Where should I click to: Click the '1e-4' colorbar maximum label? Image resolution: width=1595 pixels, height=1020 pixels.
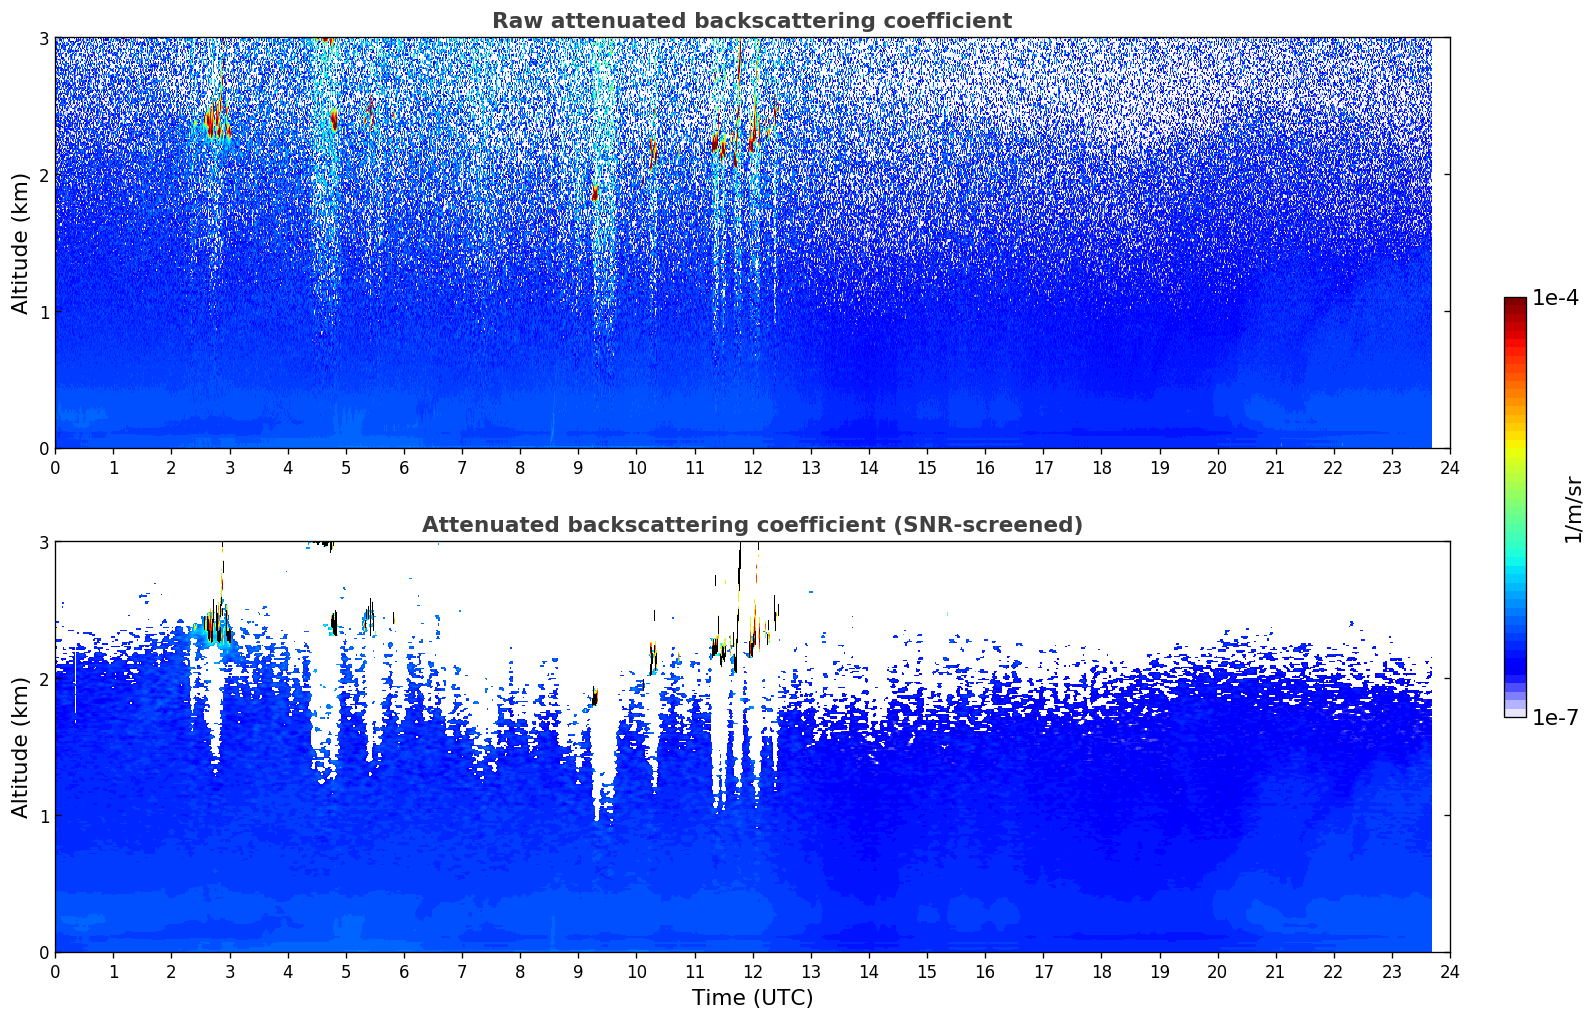[1555, 298]
